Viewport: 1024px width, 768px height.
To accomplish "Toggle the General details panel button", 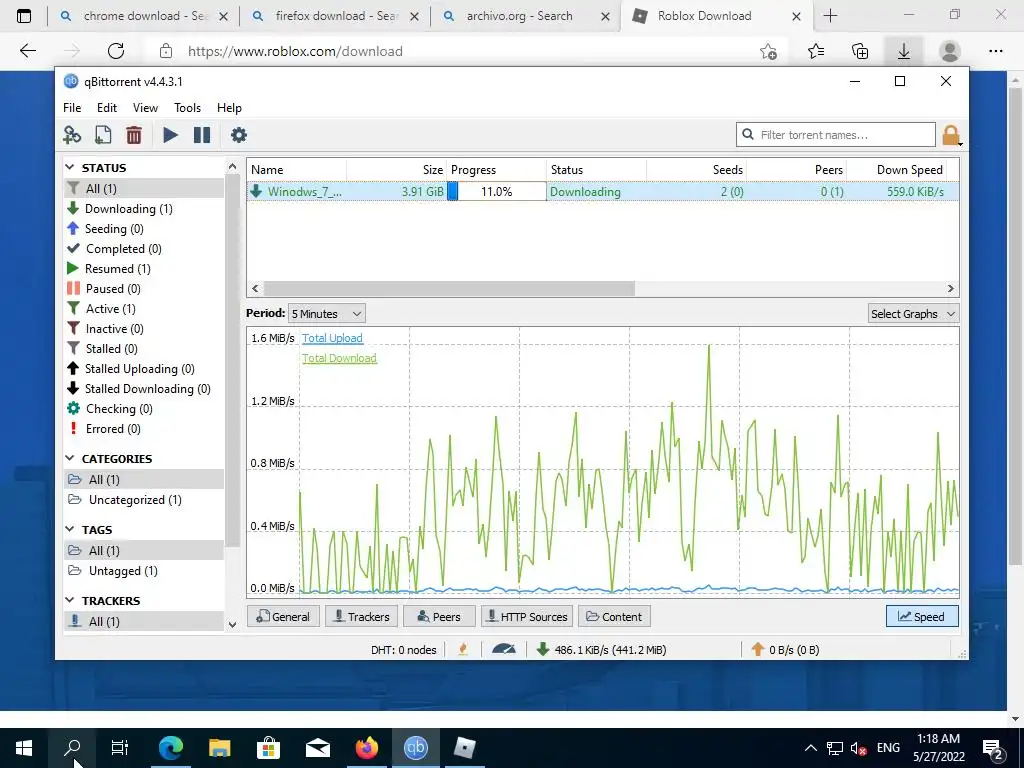I will point(283,616).
